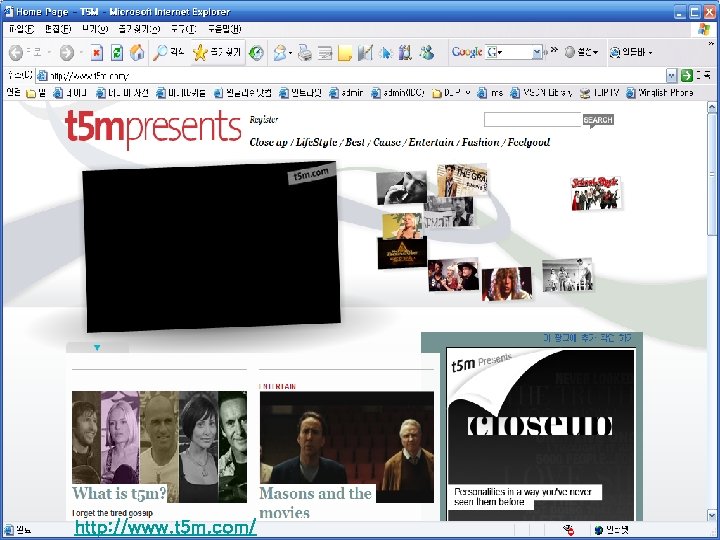
Task: Click the Internet zone globe in status bar
Action: (598, 530)
